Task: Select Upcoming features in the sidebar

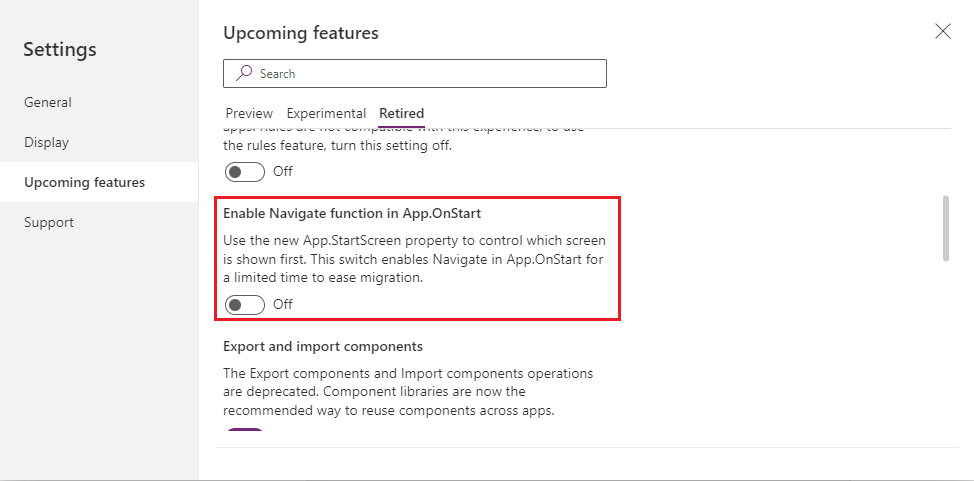Action: [85, 182]
